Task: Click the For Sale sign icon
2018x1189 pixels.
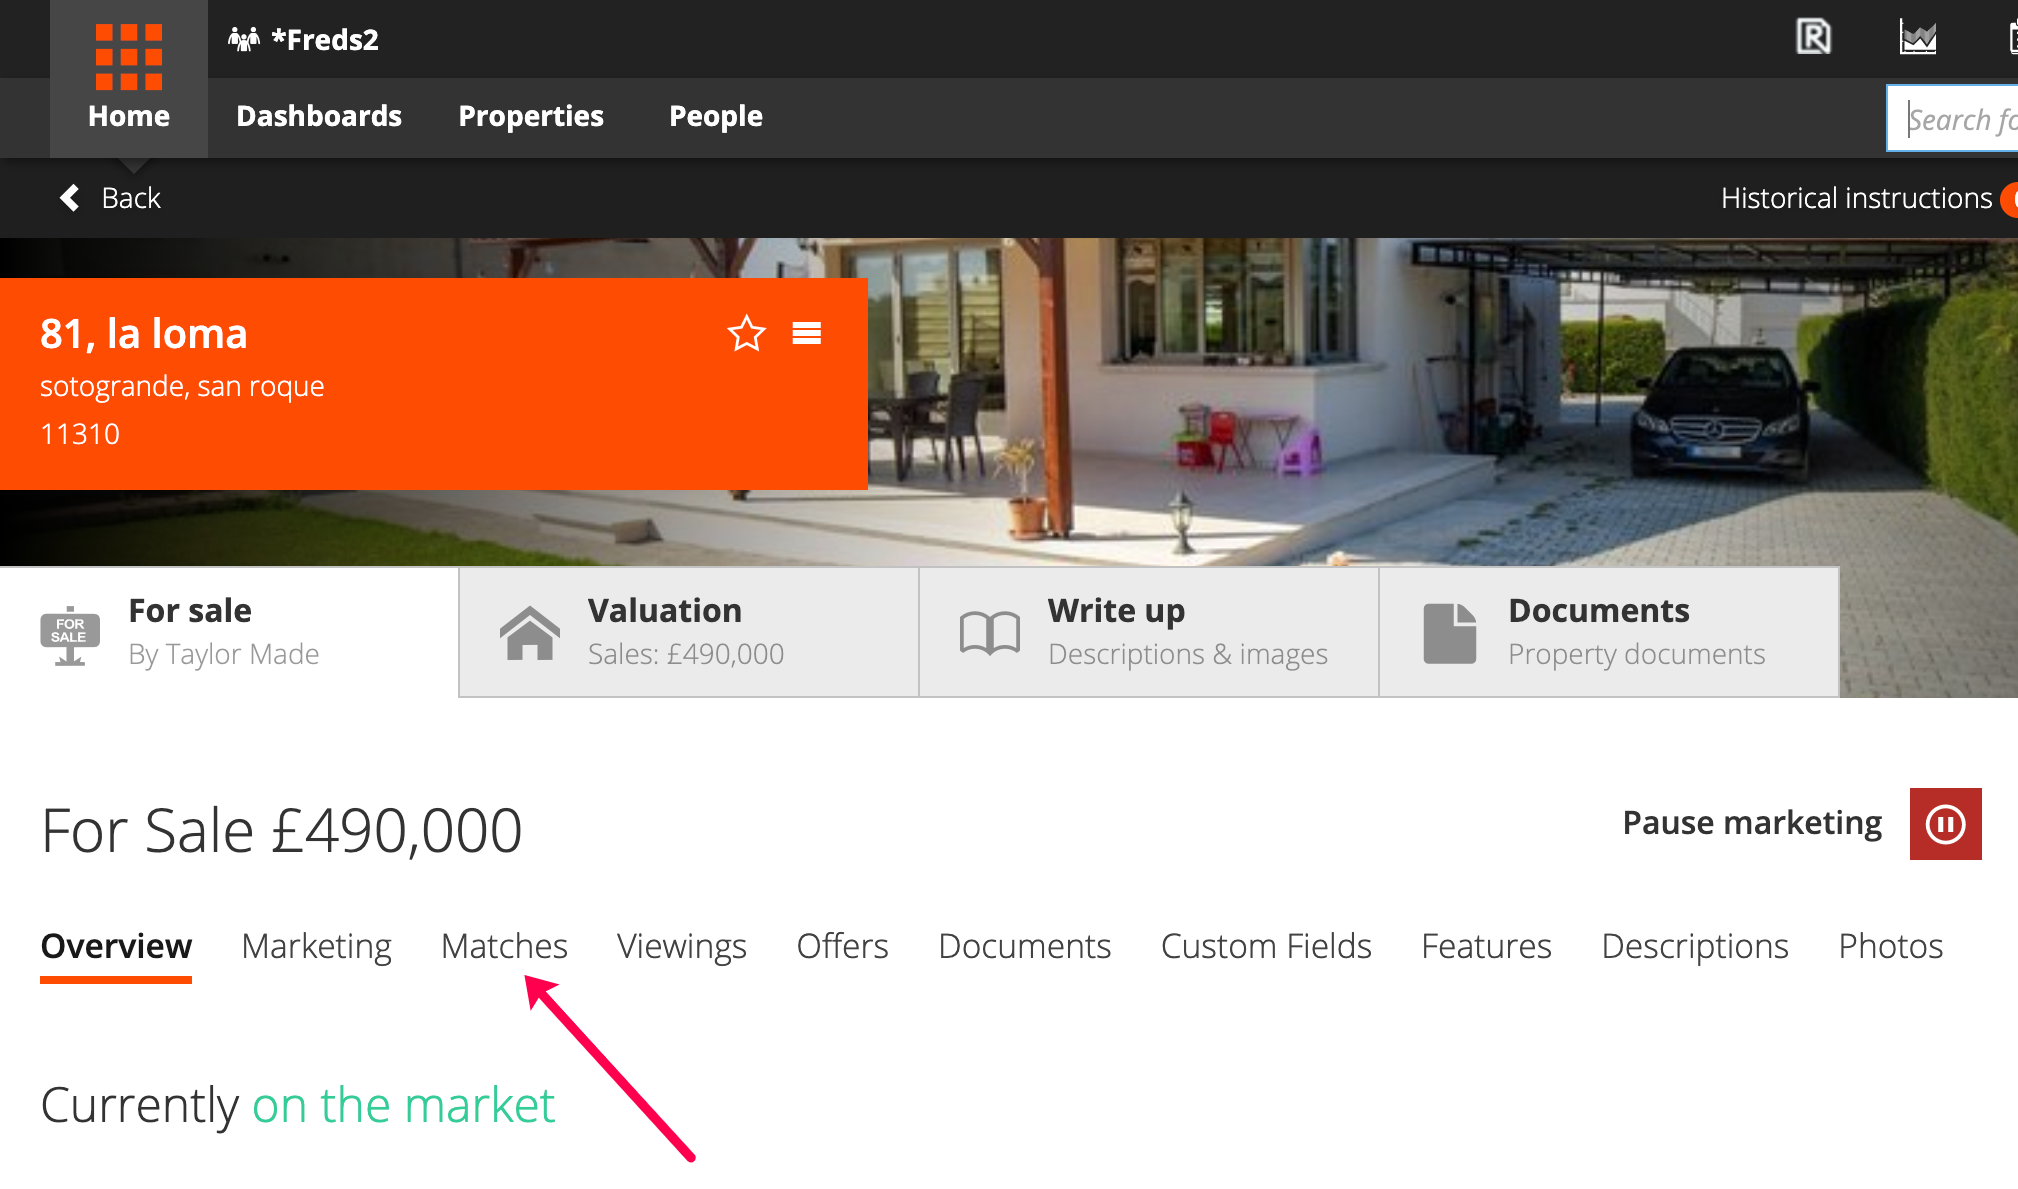Action: [x=70, y=635]
